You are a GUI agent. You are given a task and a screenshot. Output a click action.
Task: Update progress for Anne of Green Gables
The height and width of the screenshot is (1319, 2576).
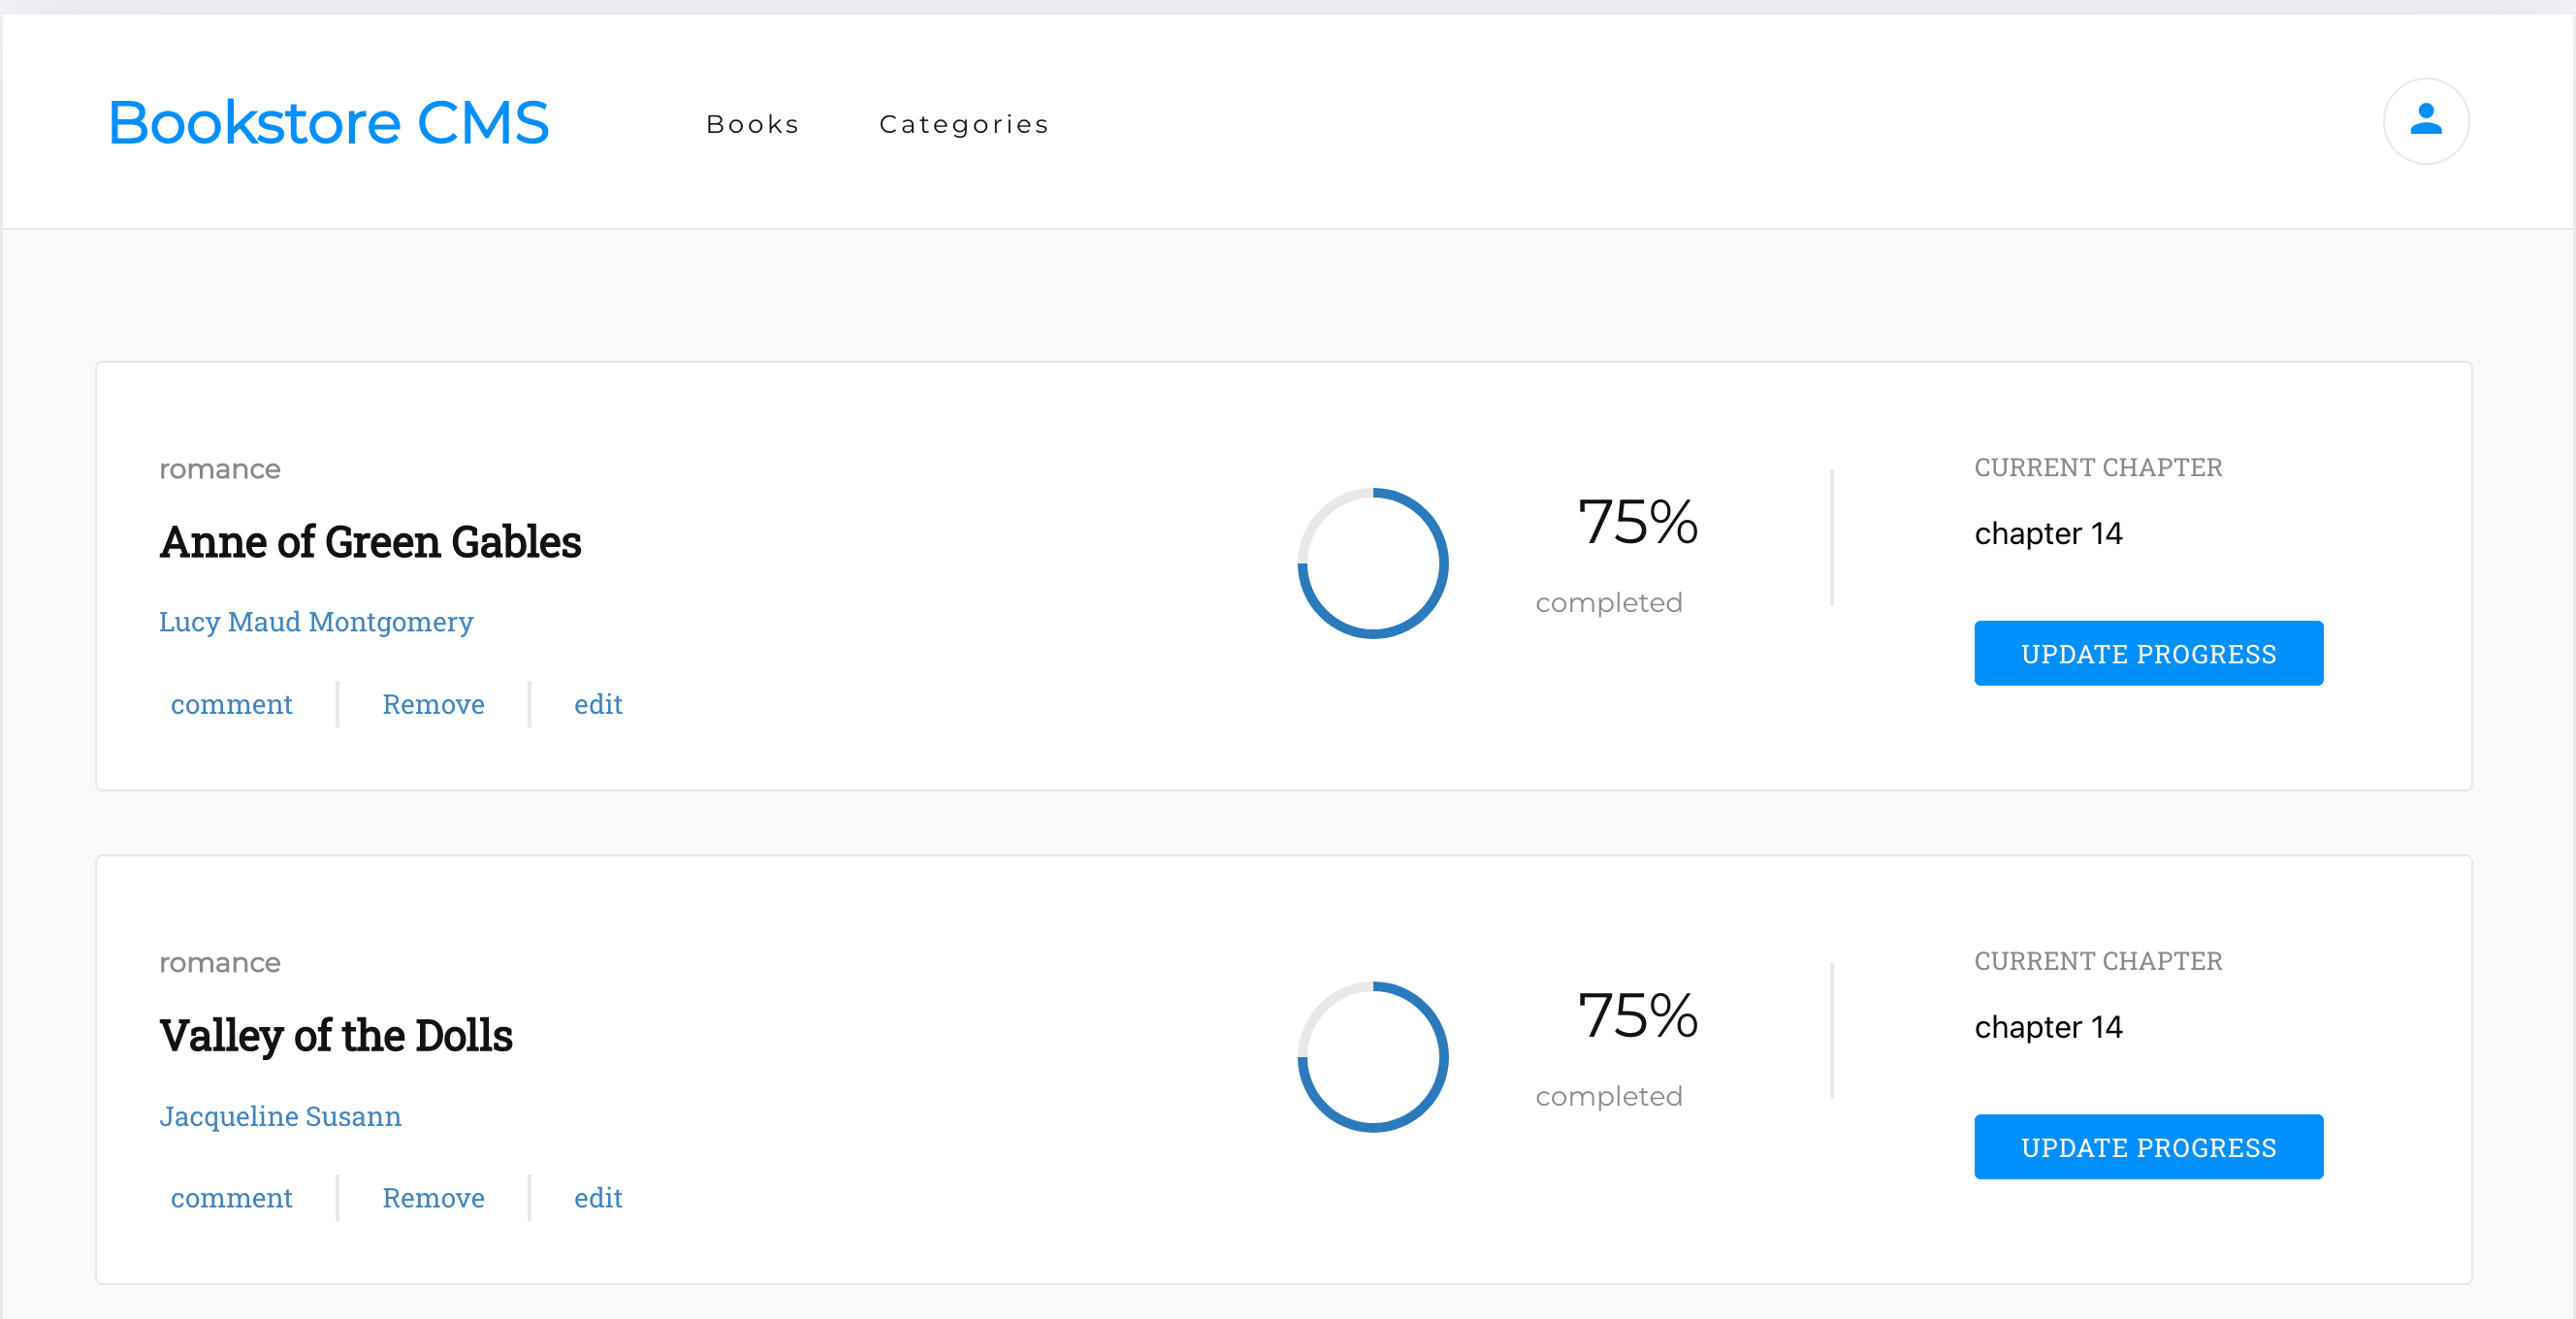tap(2148, 653)
